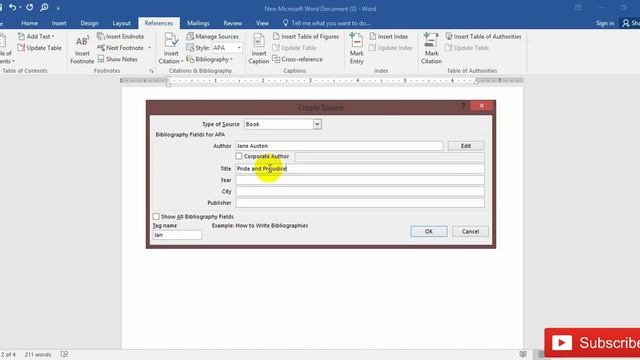640x360 pixels.
Task: Click the Tag name field
Action: point(177,235)
